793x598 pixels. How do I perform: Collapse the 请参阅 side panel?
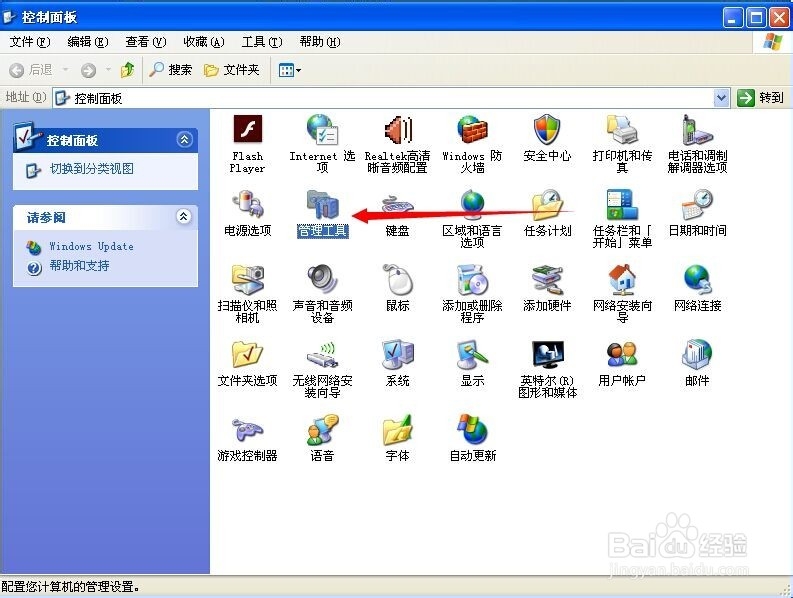coord(184,217)
